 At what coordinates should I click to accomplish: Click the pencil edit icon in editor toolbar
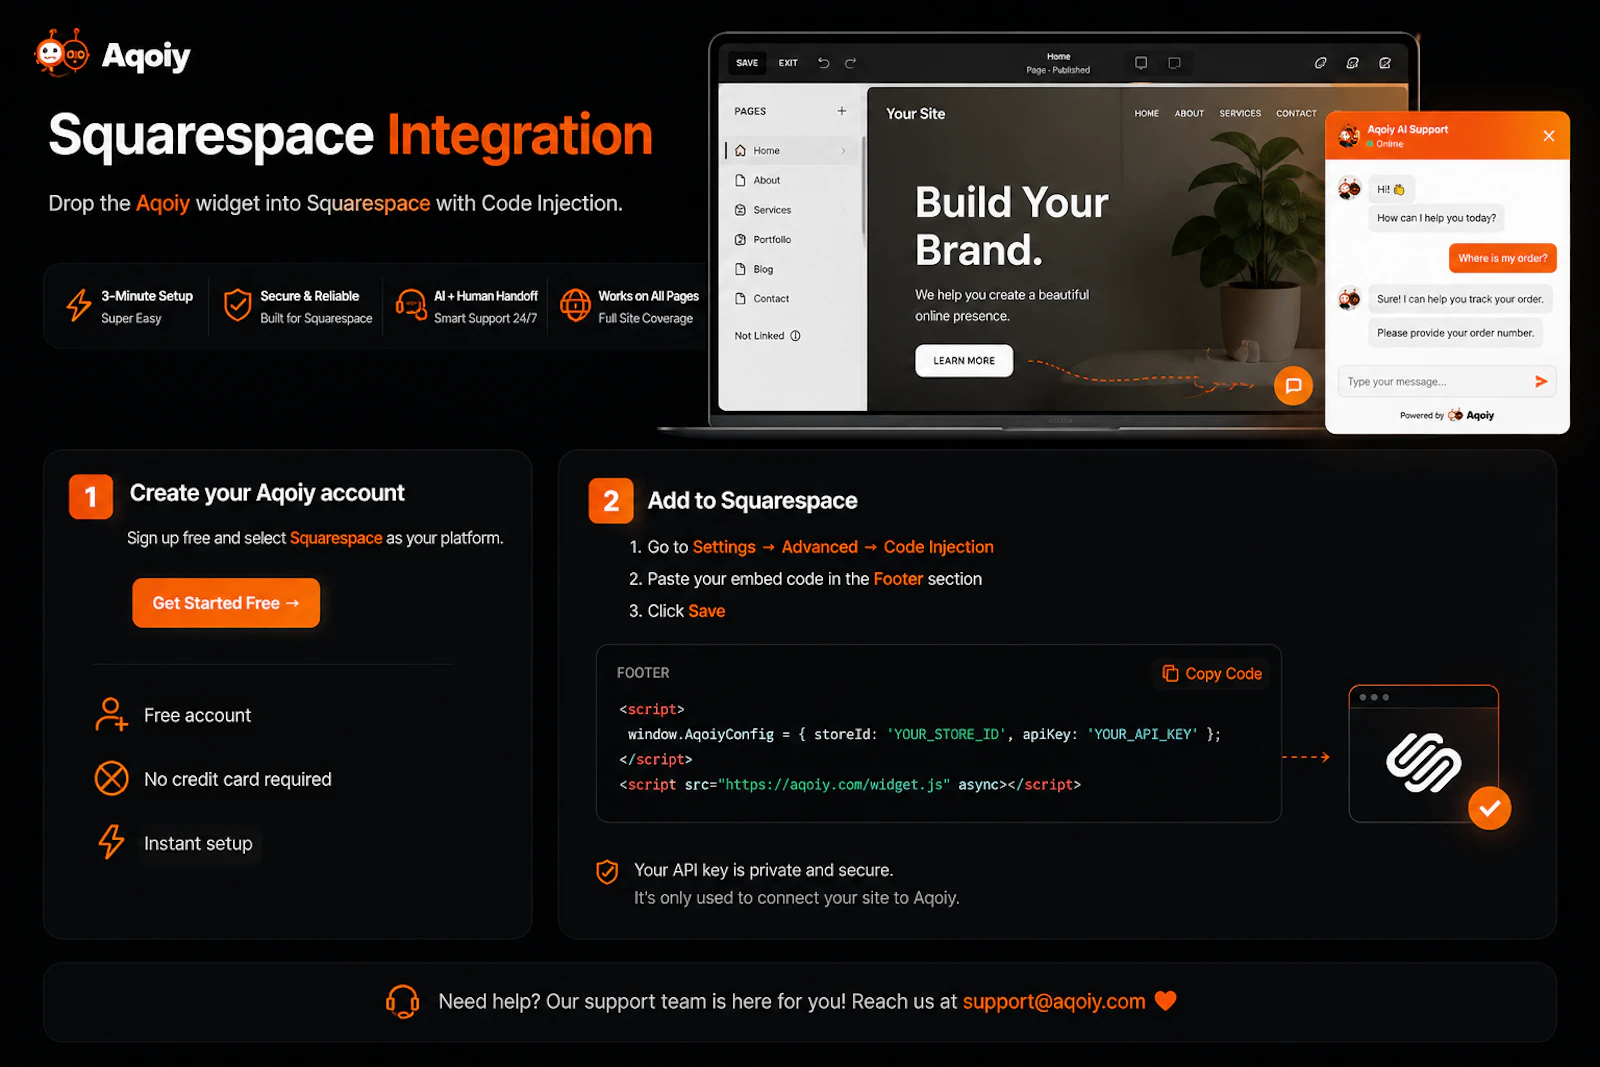pos(1385,63)
